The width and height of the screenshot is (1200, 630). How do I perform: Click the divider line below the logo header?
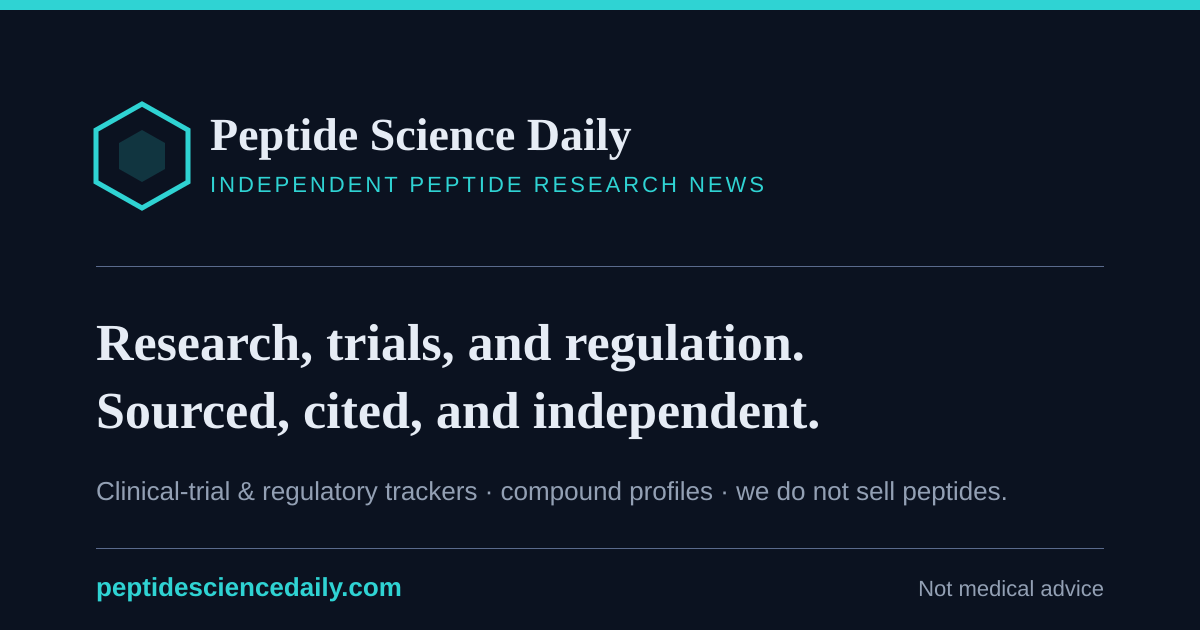click(600, 266)
